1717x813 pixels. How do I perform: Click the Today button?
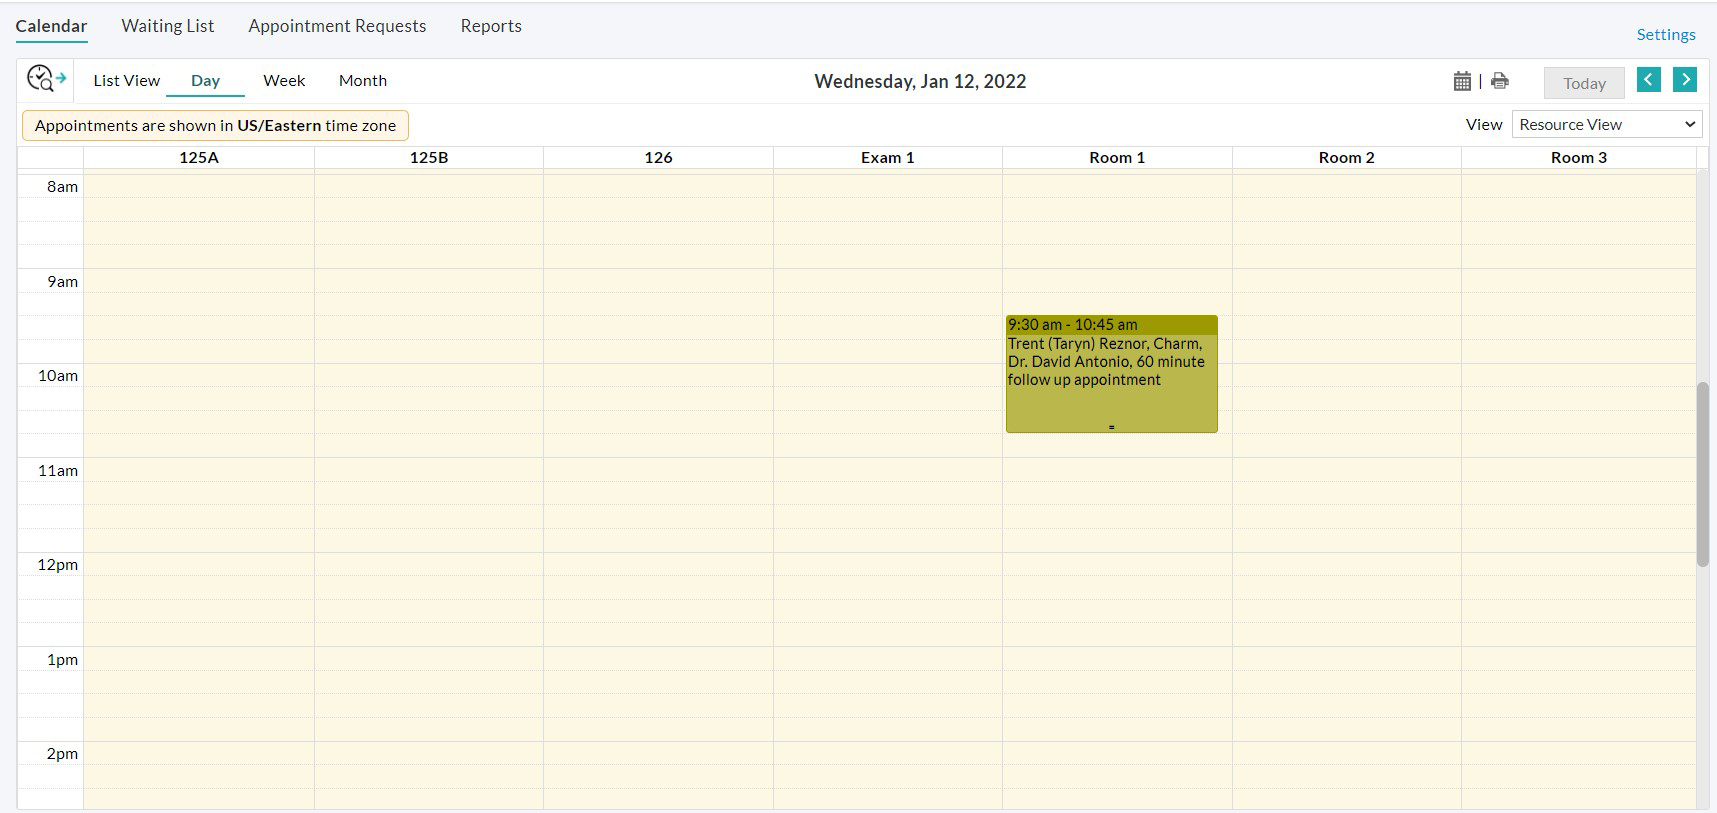click(x=1584, y=83)
